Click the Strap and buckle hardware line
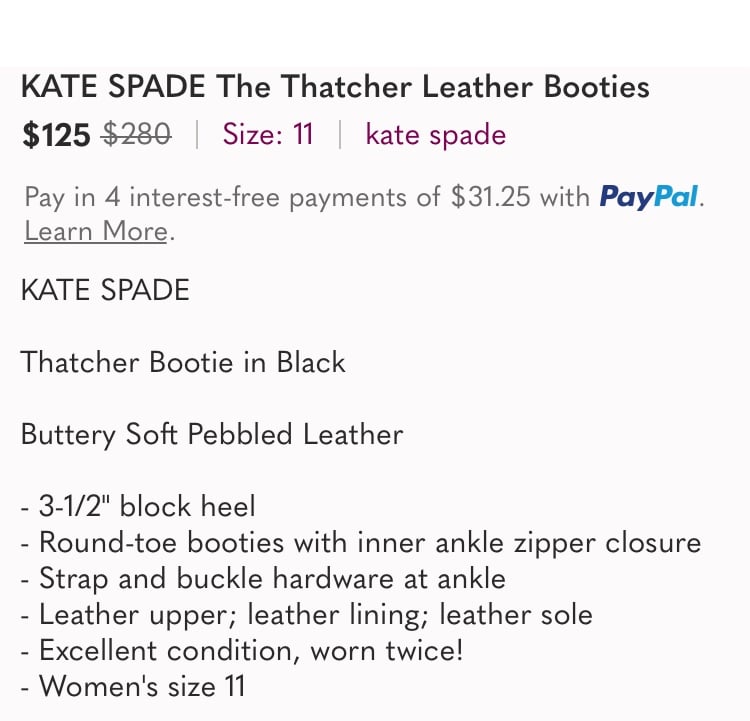The width and height of the screenshot is (750, 721). (263, 579)
